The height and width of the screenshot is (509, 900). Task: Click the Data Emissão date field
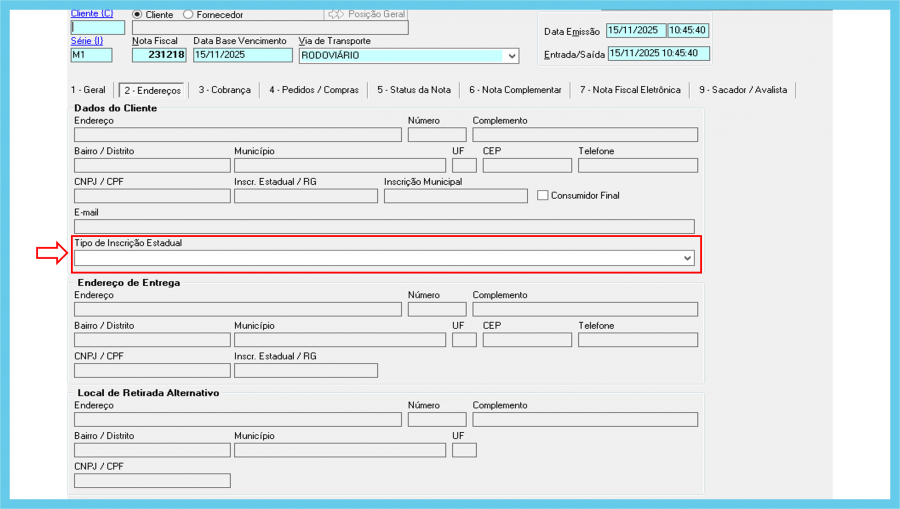click(x=635, y=30)
